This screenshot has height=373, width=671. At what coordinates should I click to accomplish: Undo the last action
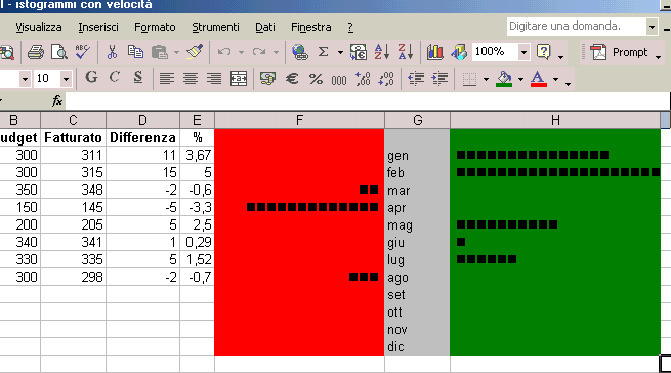pyautogui.click(x=224, y=52)
